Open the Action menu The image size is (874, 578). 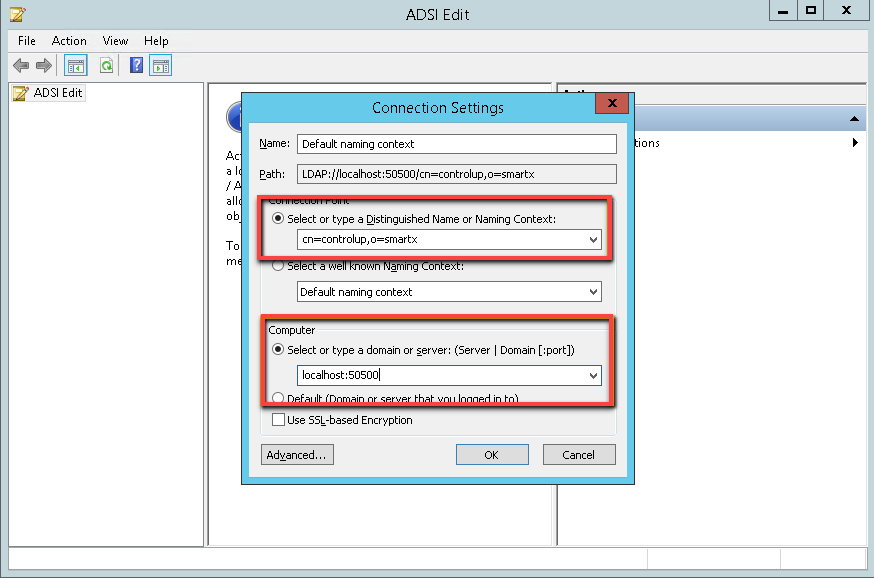pyautogui.click(x=69, y=41)
